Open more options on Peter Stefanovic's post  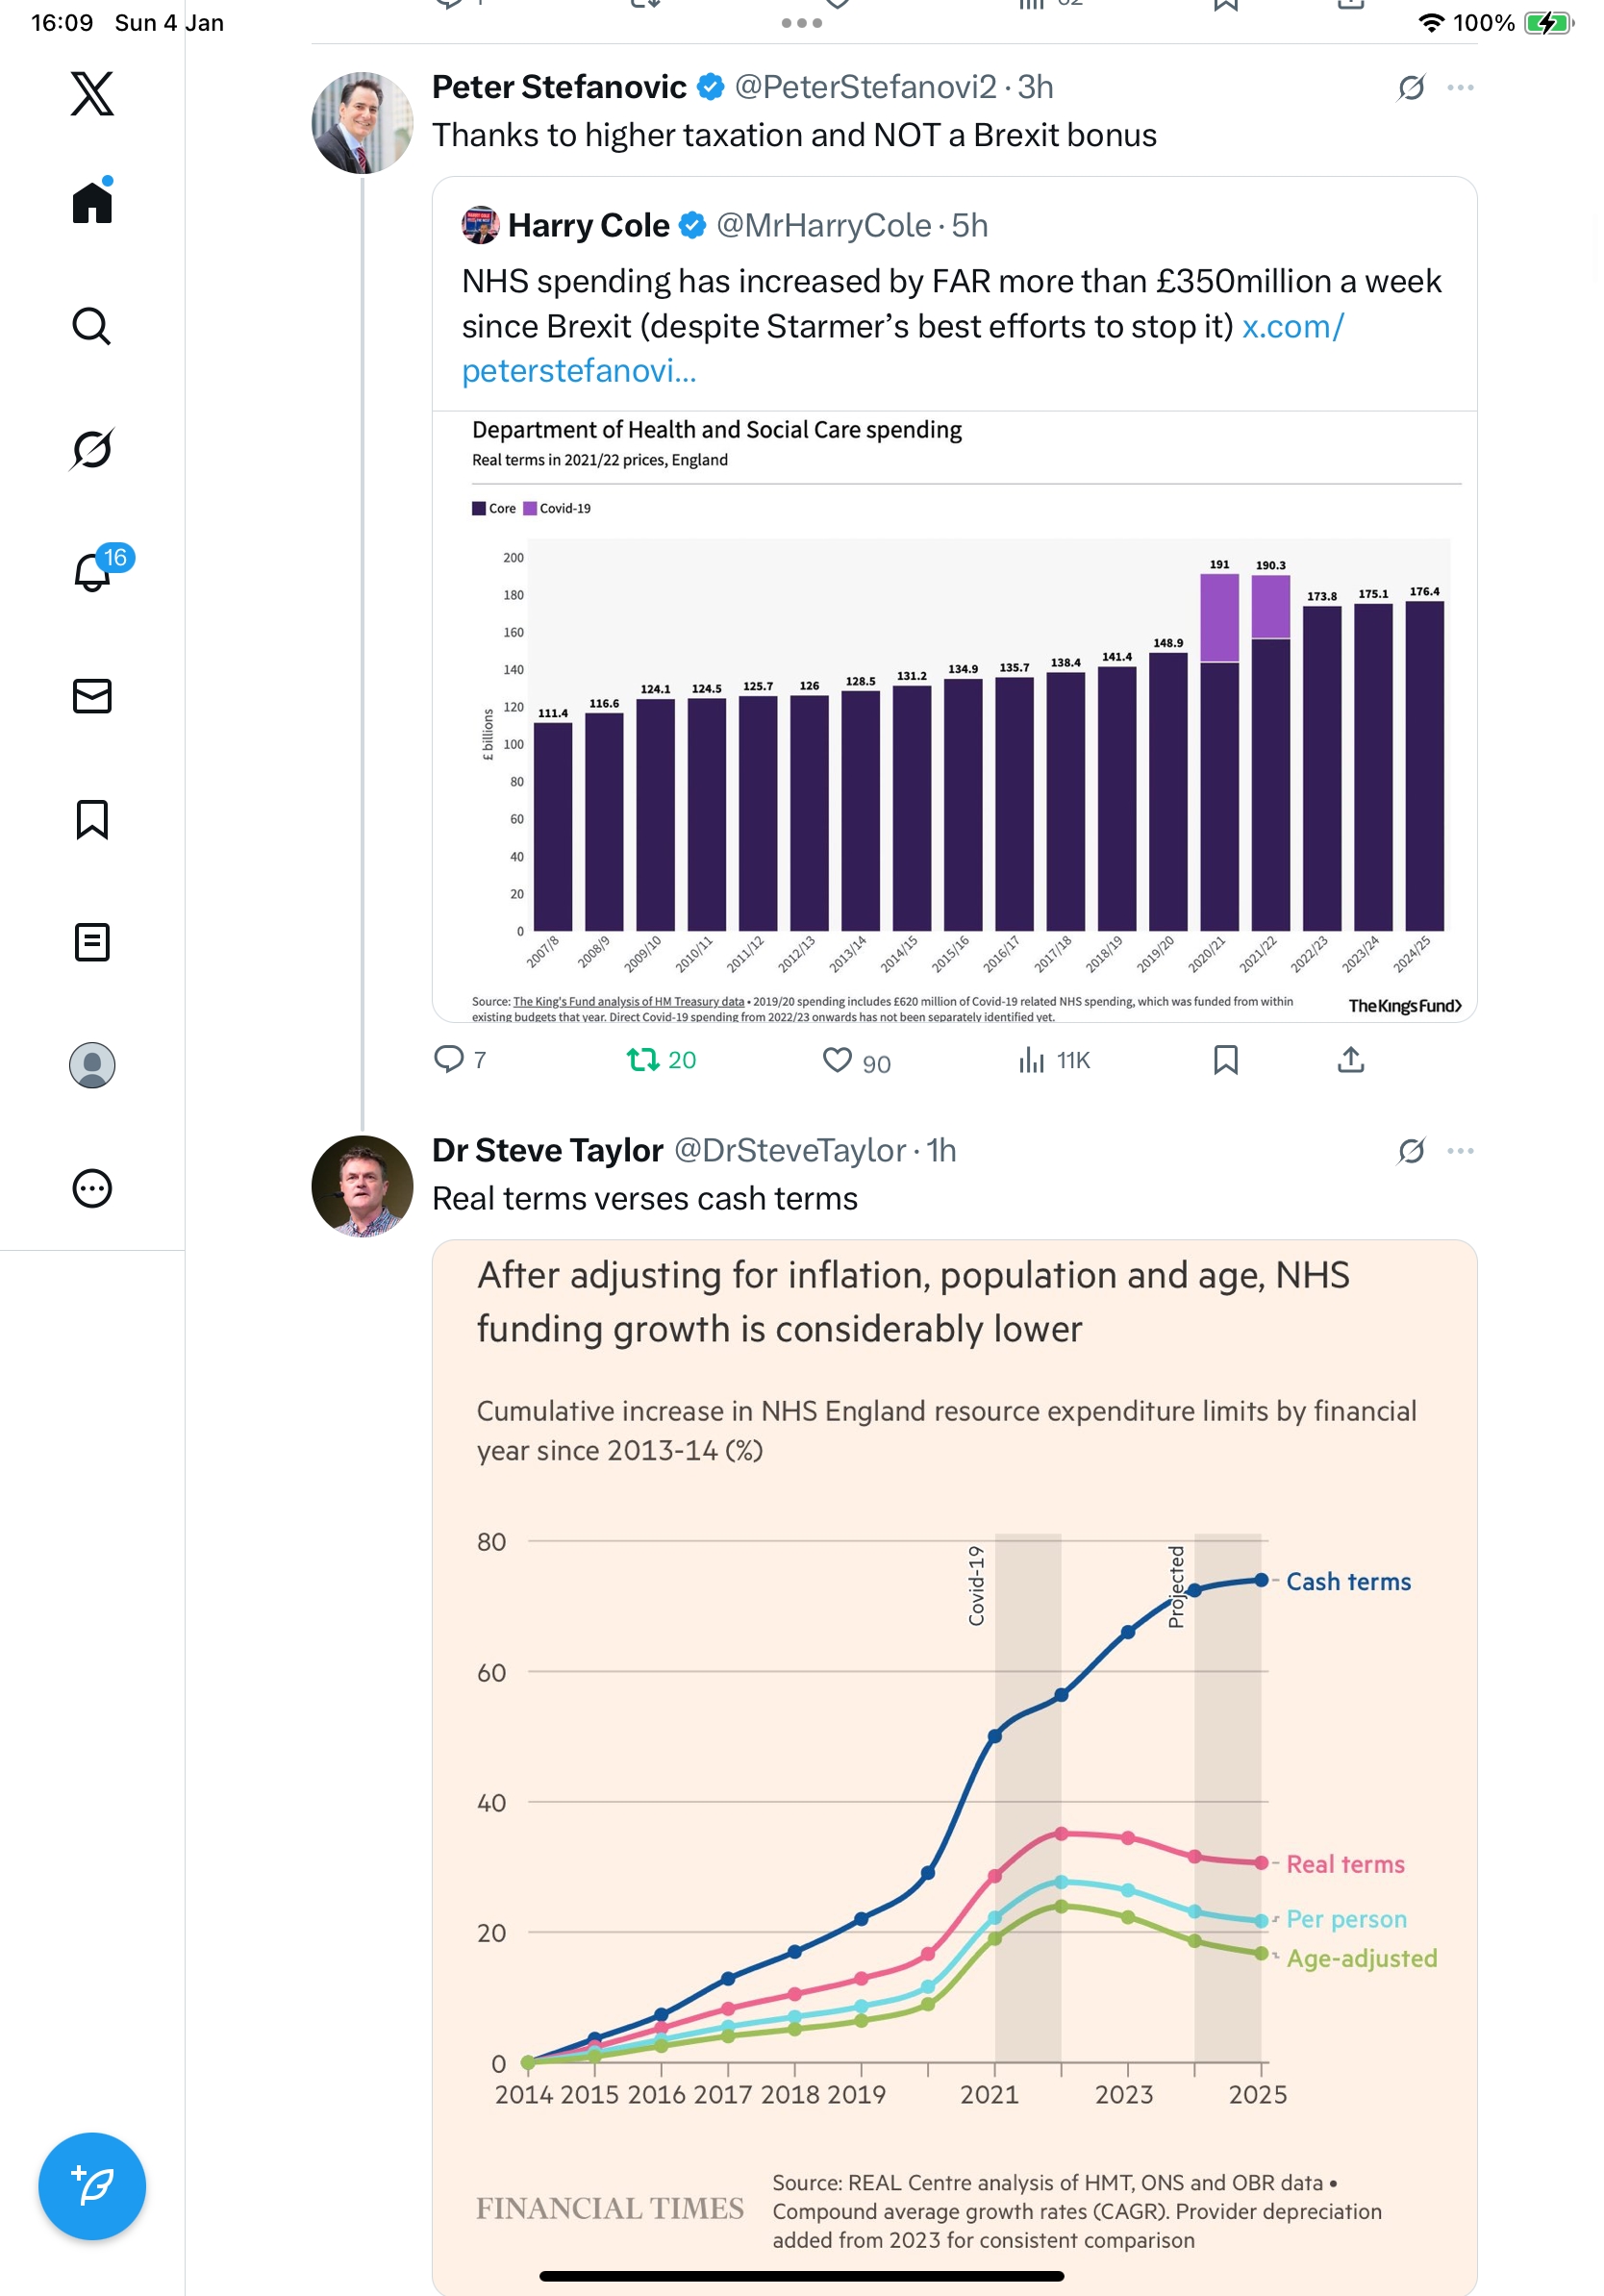[x=1460, y=88]
